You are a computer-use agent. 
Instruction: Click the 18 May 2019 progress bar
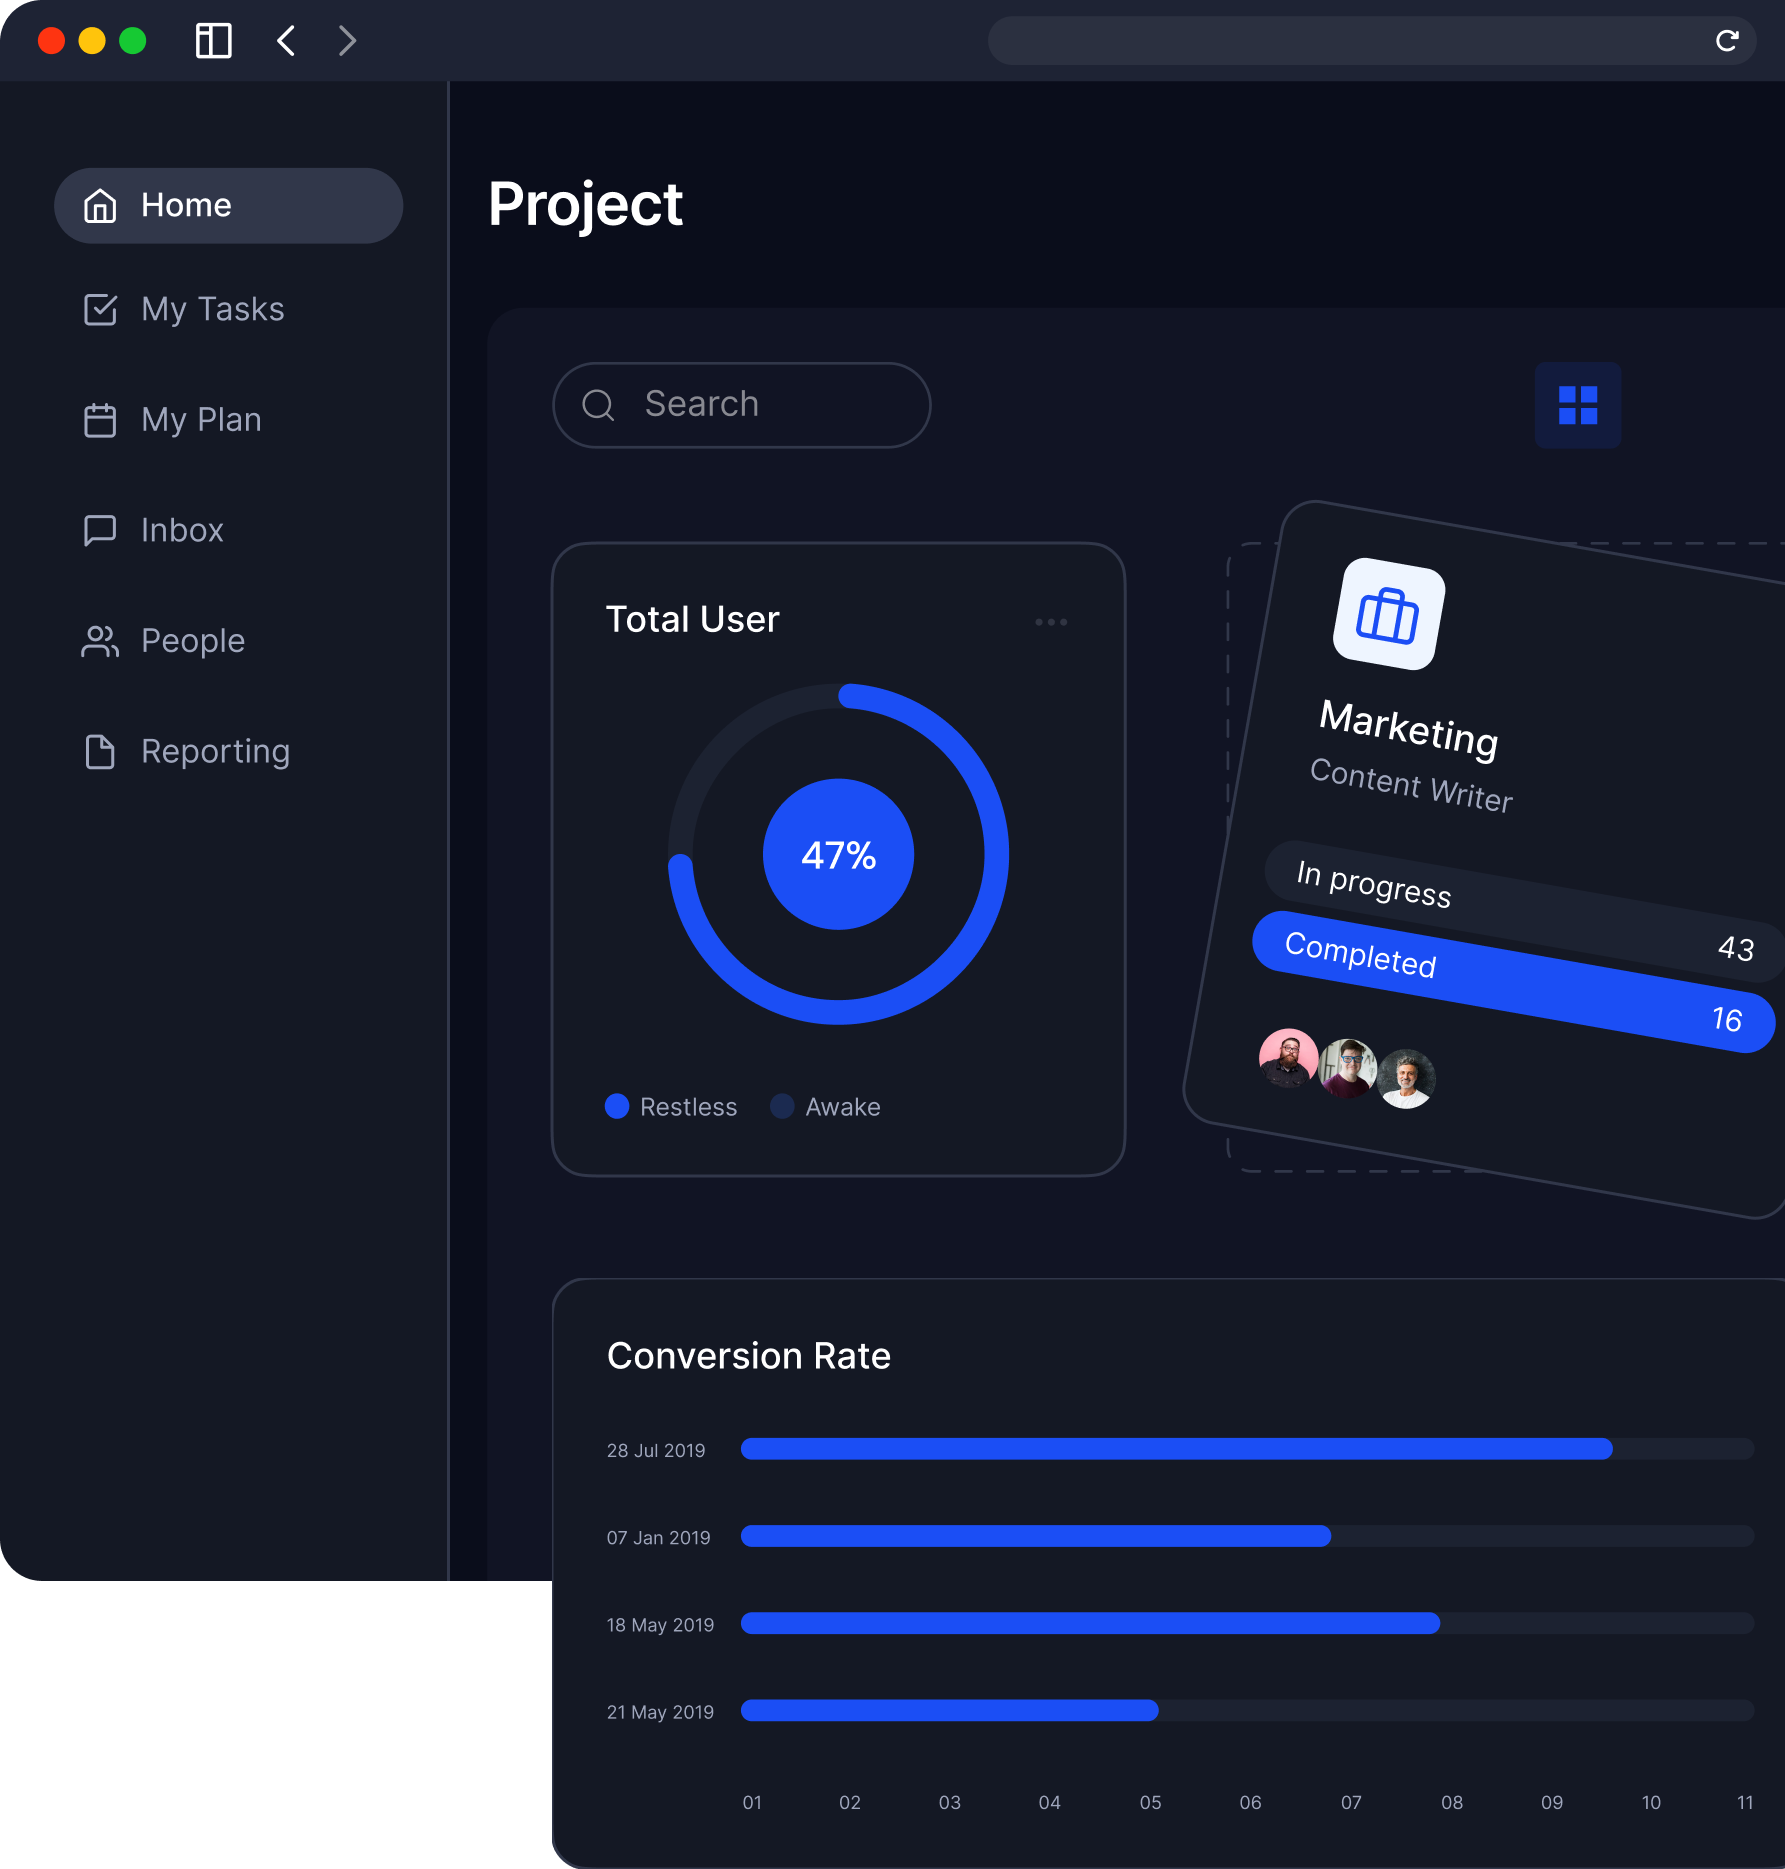tap(1247, 1623)
